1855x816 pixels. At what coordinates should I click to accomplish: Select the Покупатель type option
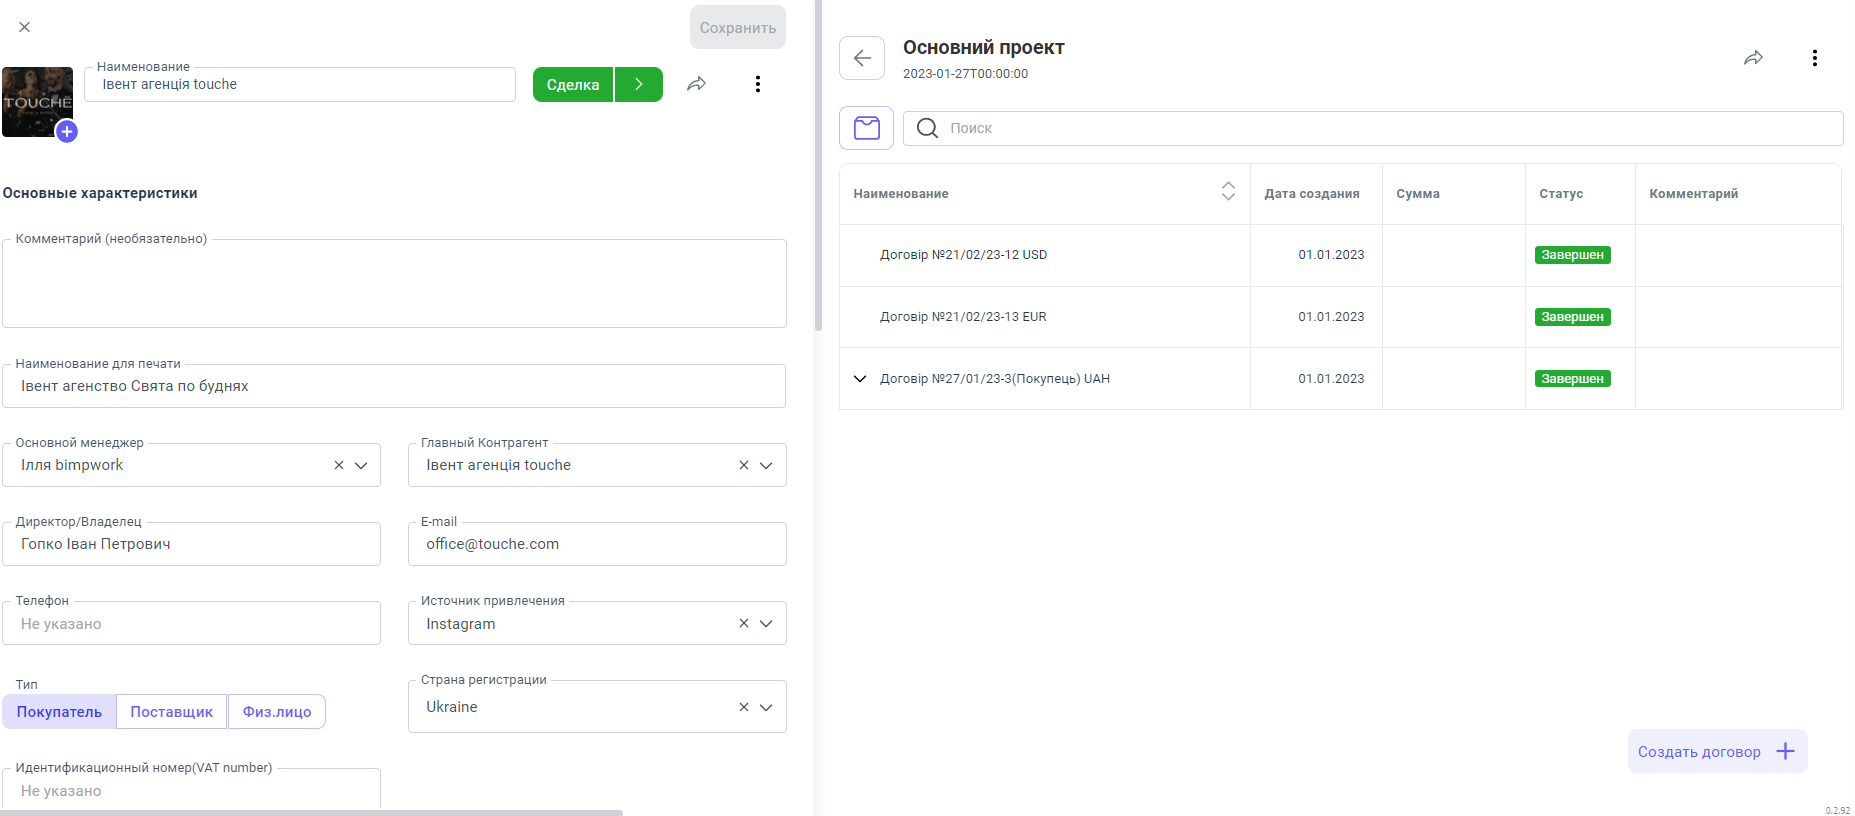[x=59, y=712]
